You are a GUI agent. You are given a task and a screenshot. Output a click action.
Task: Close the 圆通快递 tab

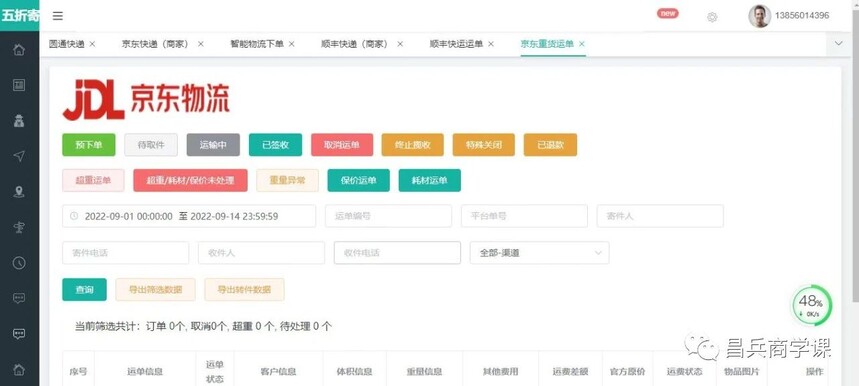point(92,44)
